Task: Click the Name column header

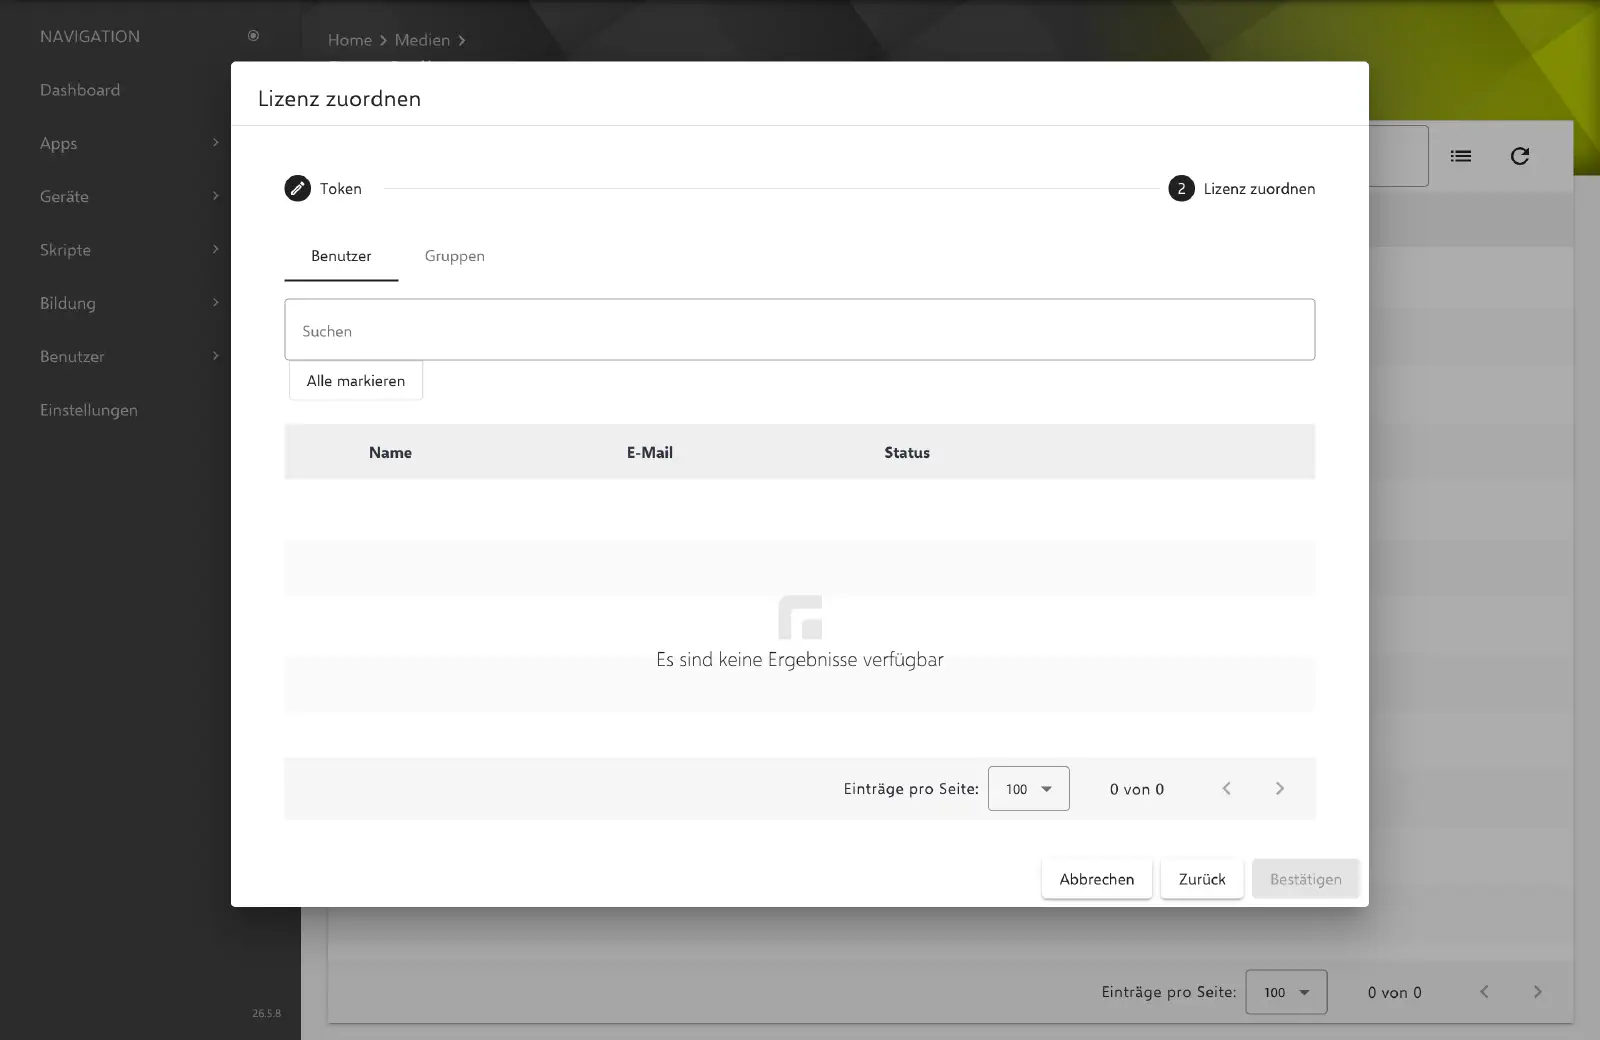Action: pos(390,453)
